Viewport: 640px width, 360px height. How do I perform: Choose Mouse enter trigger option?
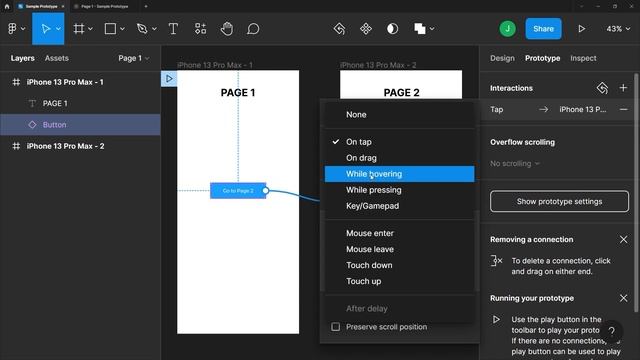[x=399, y=233]
